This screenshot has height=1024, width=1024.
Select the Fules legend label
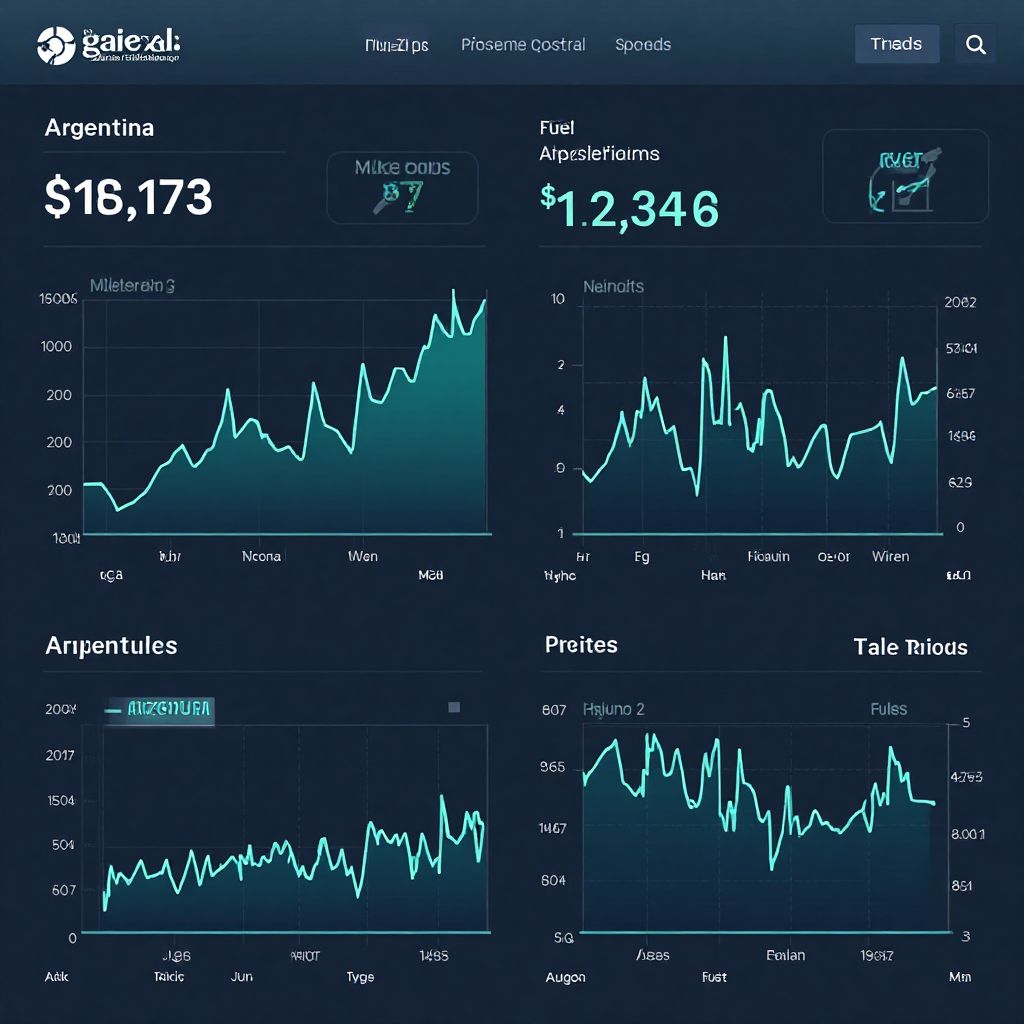pyautogui.click(x=888, y=709)
